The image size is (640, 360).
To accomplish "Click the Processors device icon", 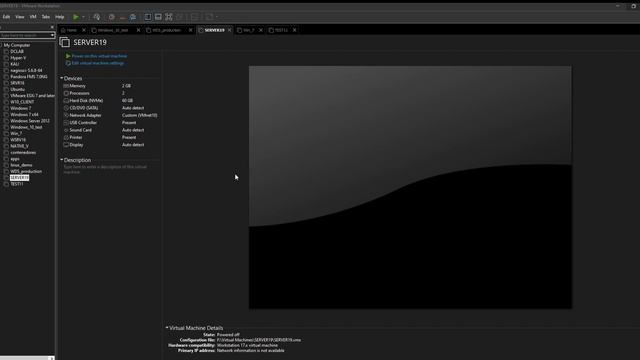I will (66, 93).
